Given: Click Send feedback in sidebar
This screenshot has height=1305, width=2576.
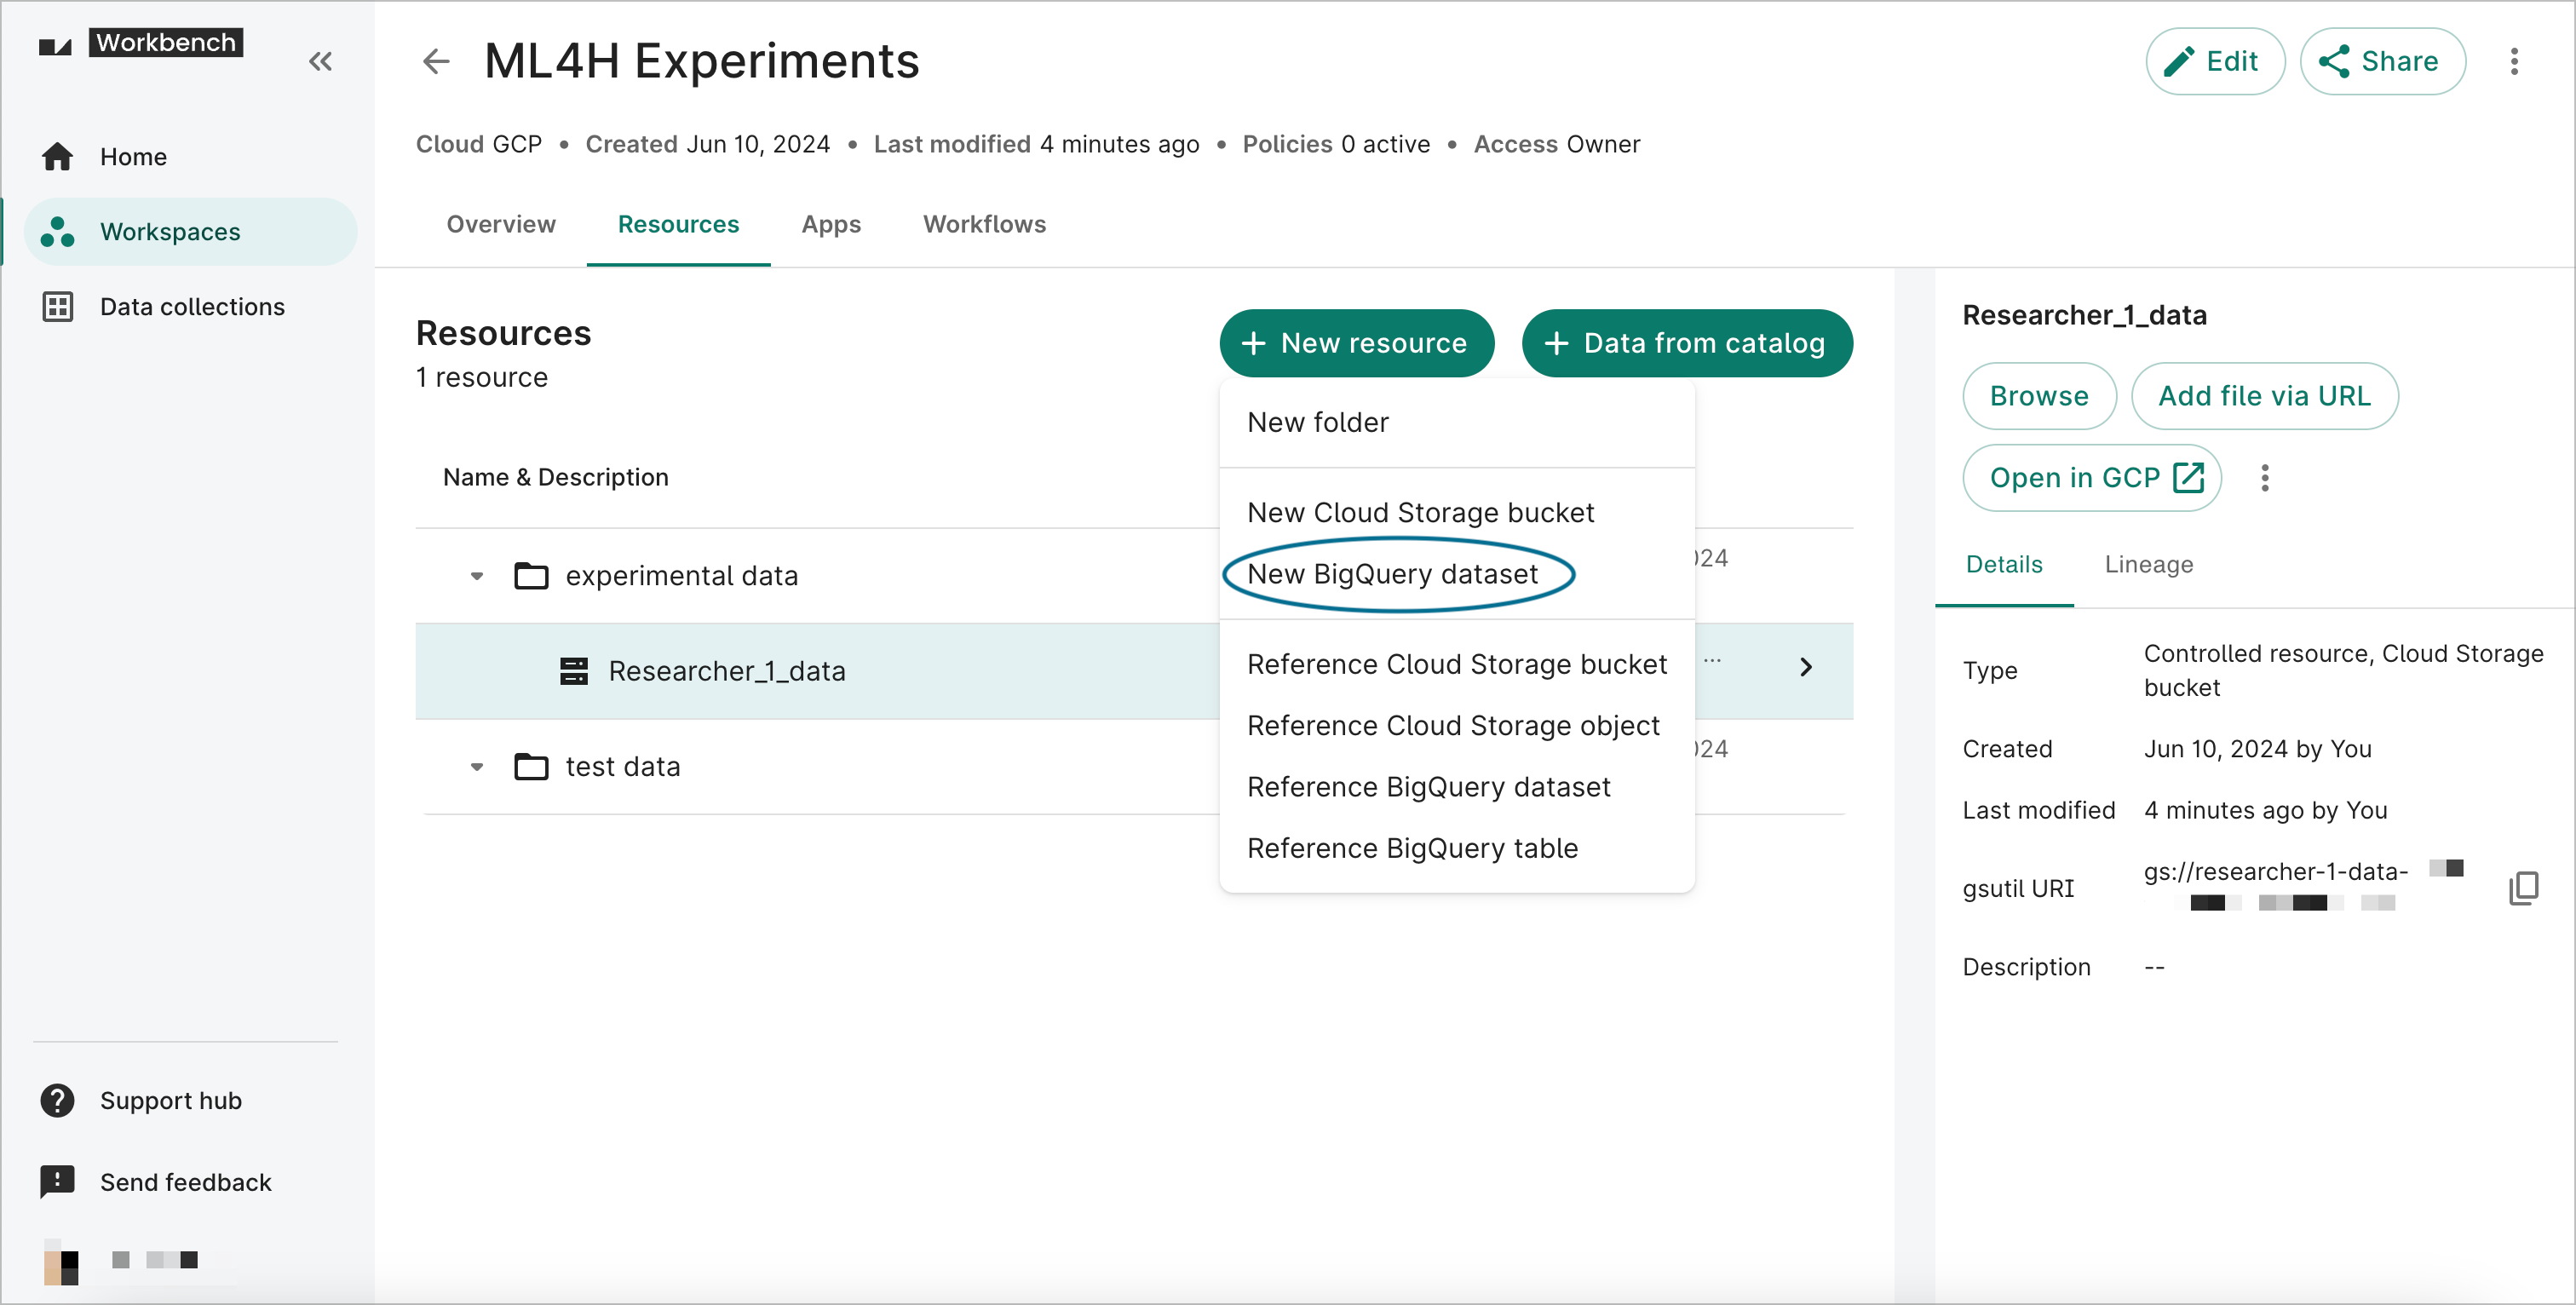Looking at the screenshot, I should [155, 1182].
